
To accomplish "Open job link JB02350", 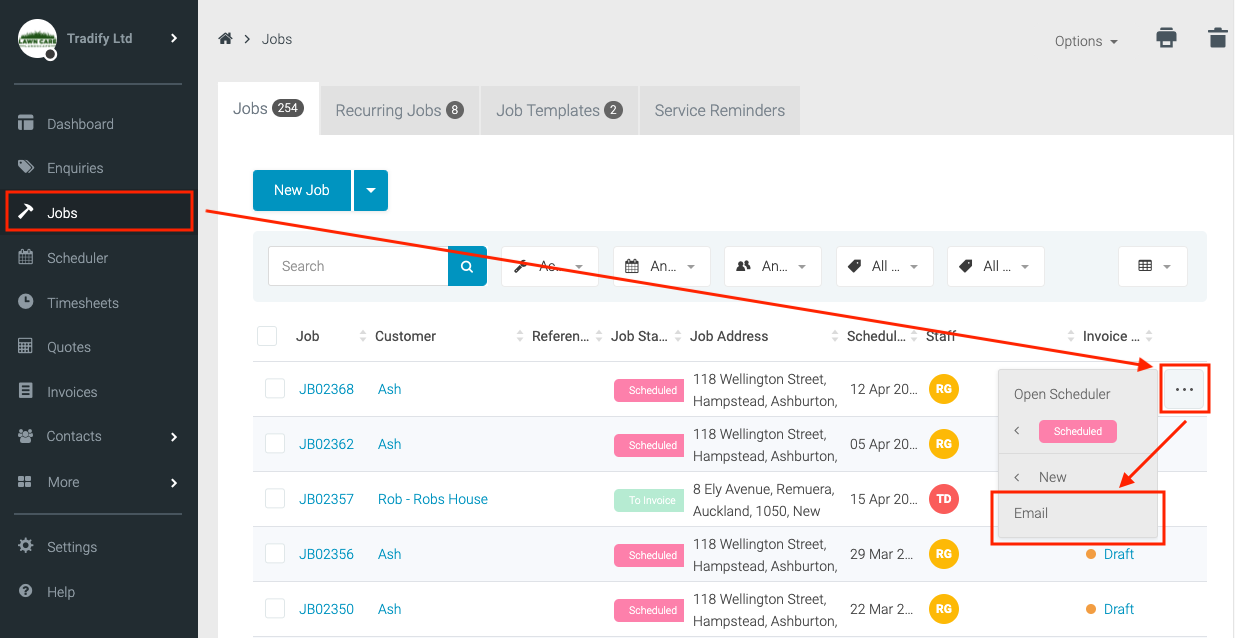I will [x=326, y=609].
